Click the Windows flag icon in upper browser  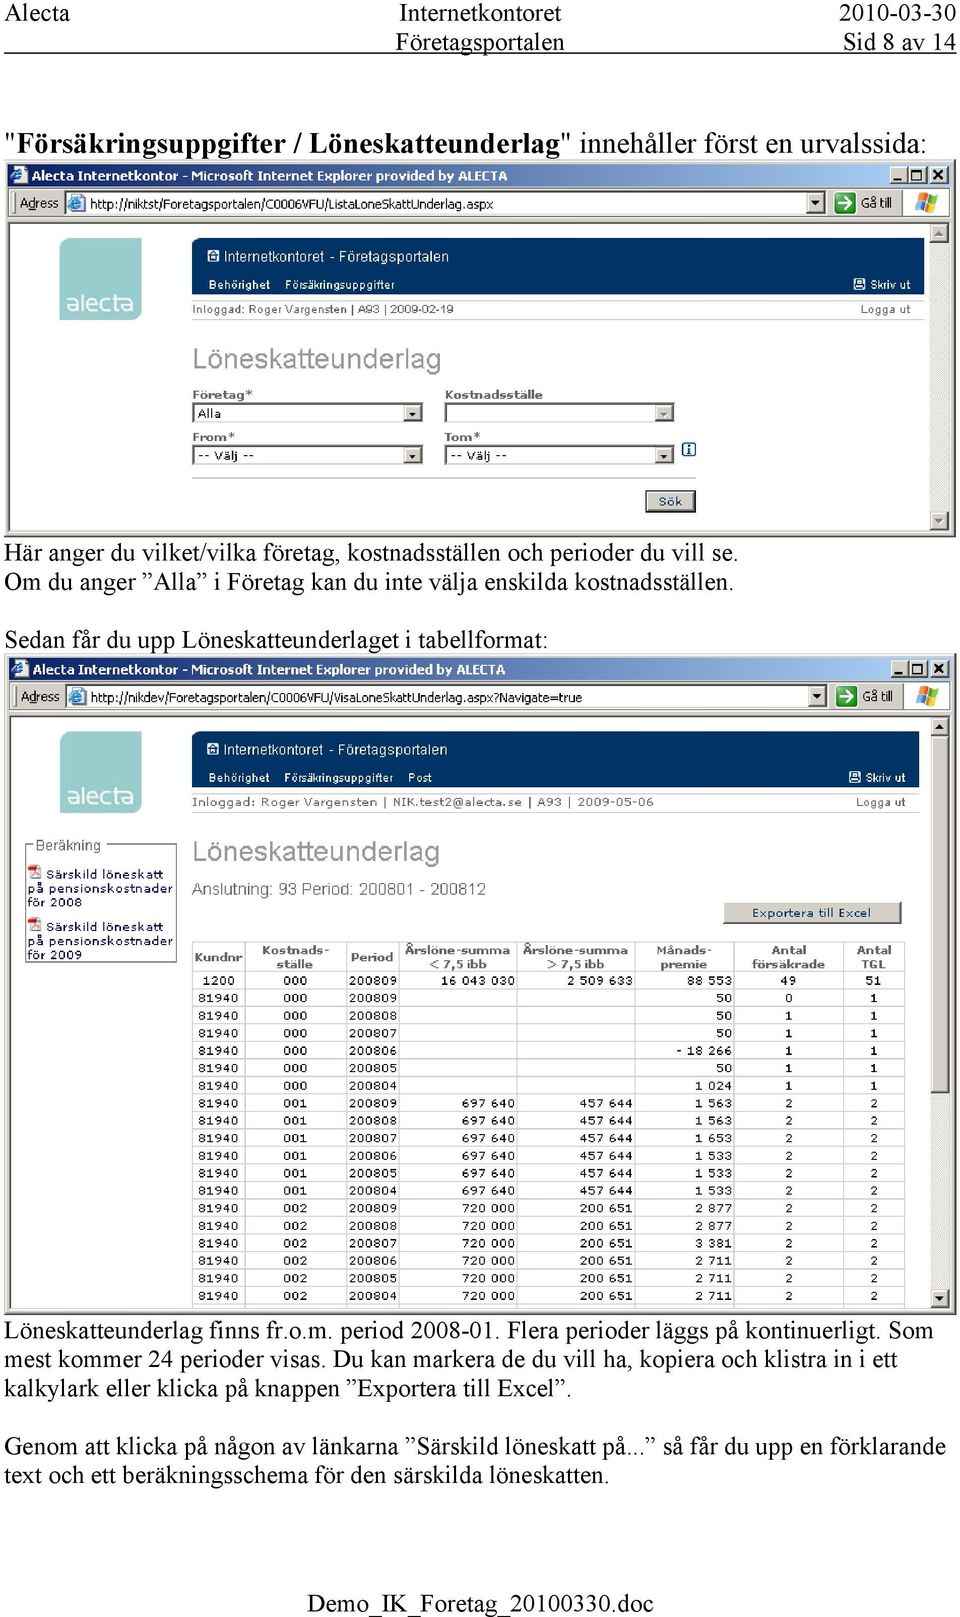tap(927, 203)
